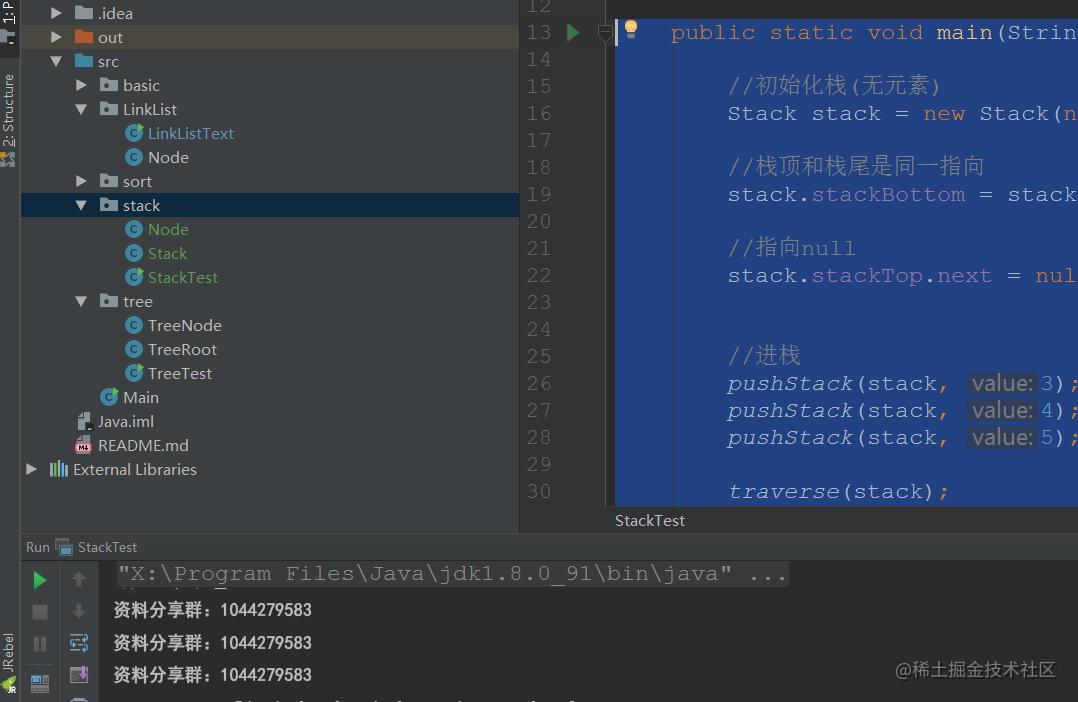Open Node class under LinkList

(168, 157)
